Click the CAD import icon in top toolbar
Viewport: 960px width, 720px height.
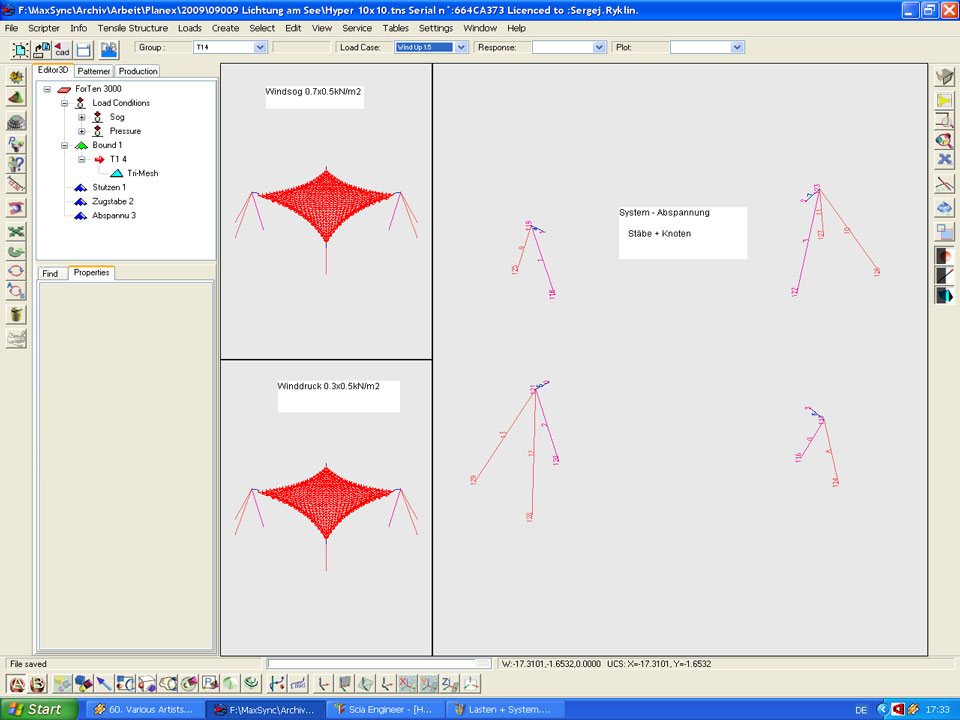coord(60,48)
